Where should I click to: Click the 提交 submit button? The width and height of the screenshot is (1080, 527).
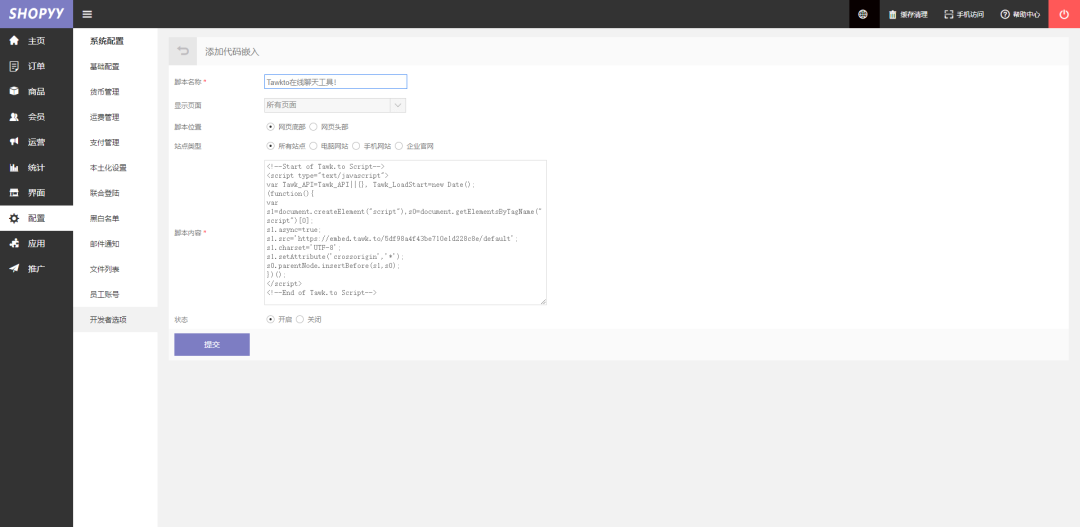[212, 344]
